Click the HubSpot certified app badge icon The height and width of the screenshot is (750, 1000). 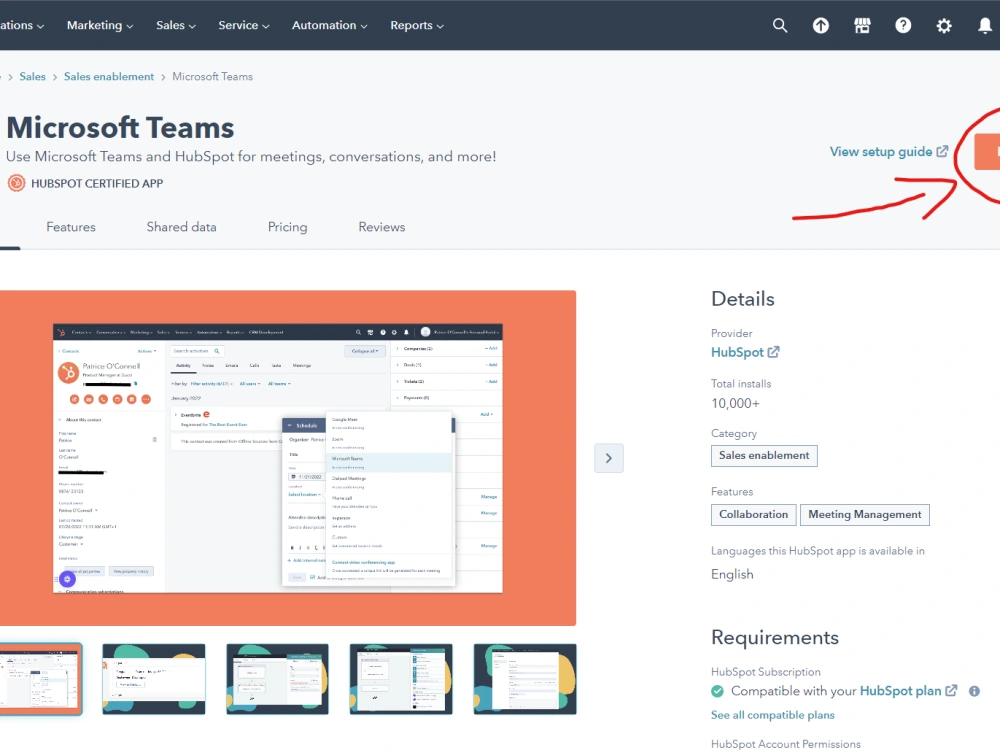[17, 184]
